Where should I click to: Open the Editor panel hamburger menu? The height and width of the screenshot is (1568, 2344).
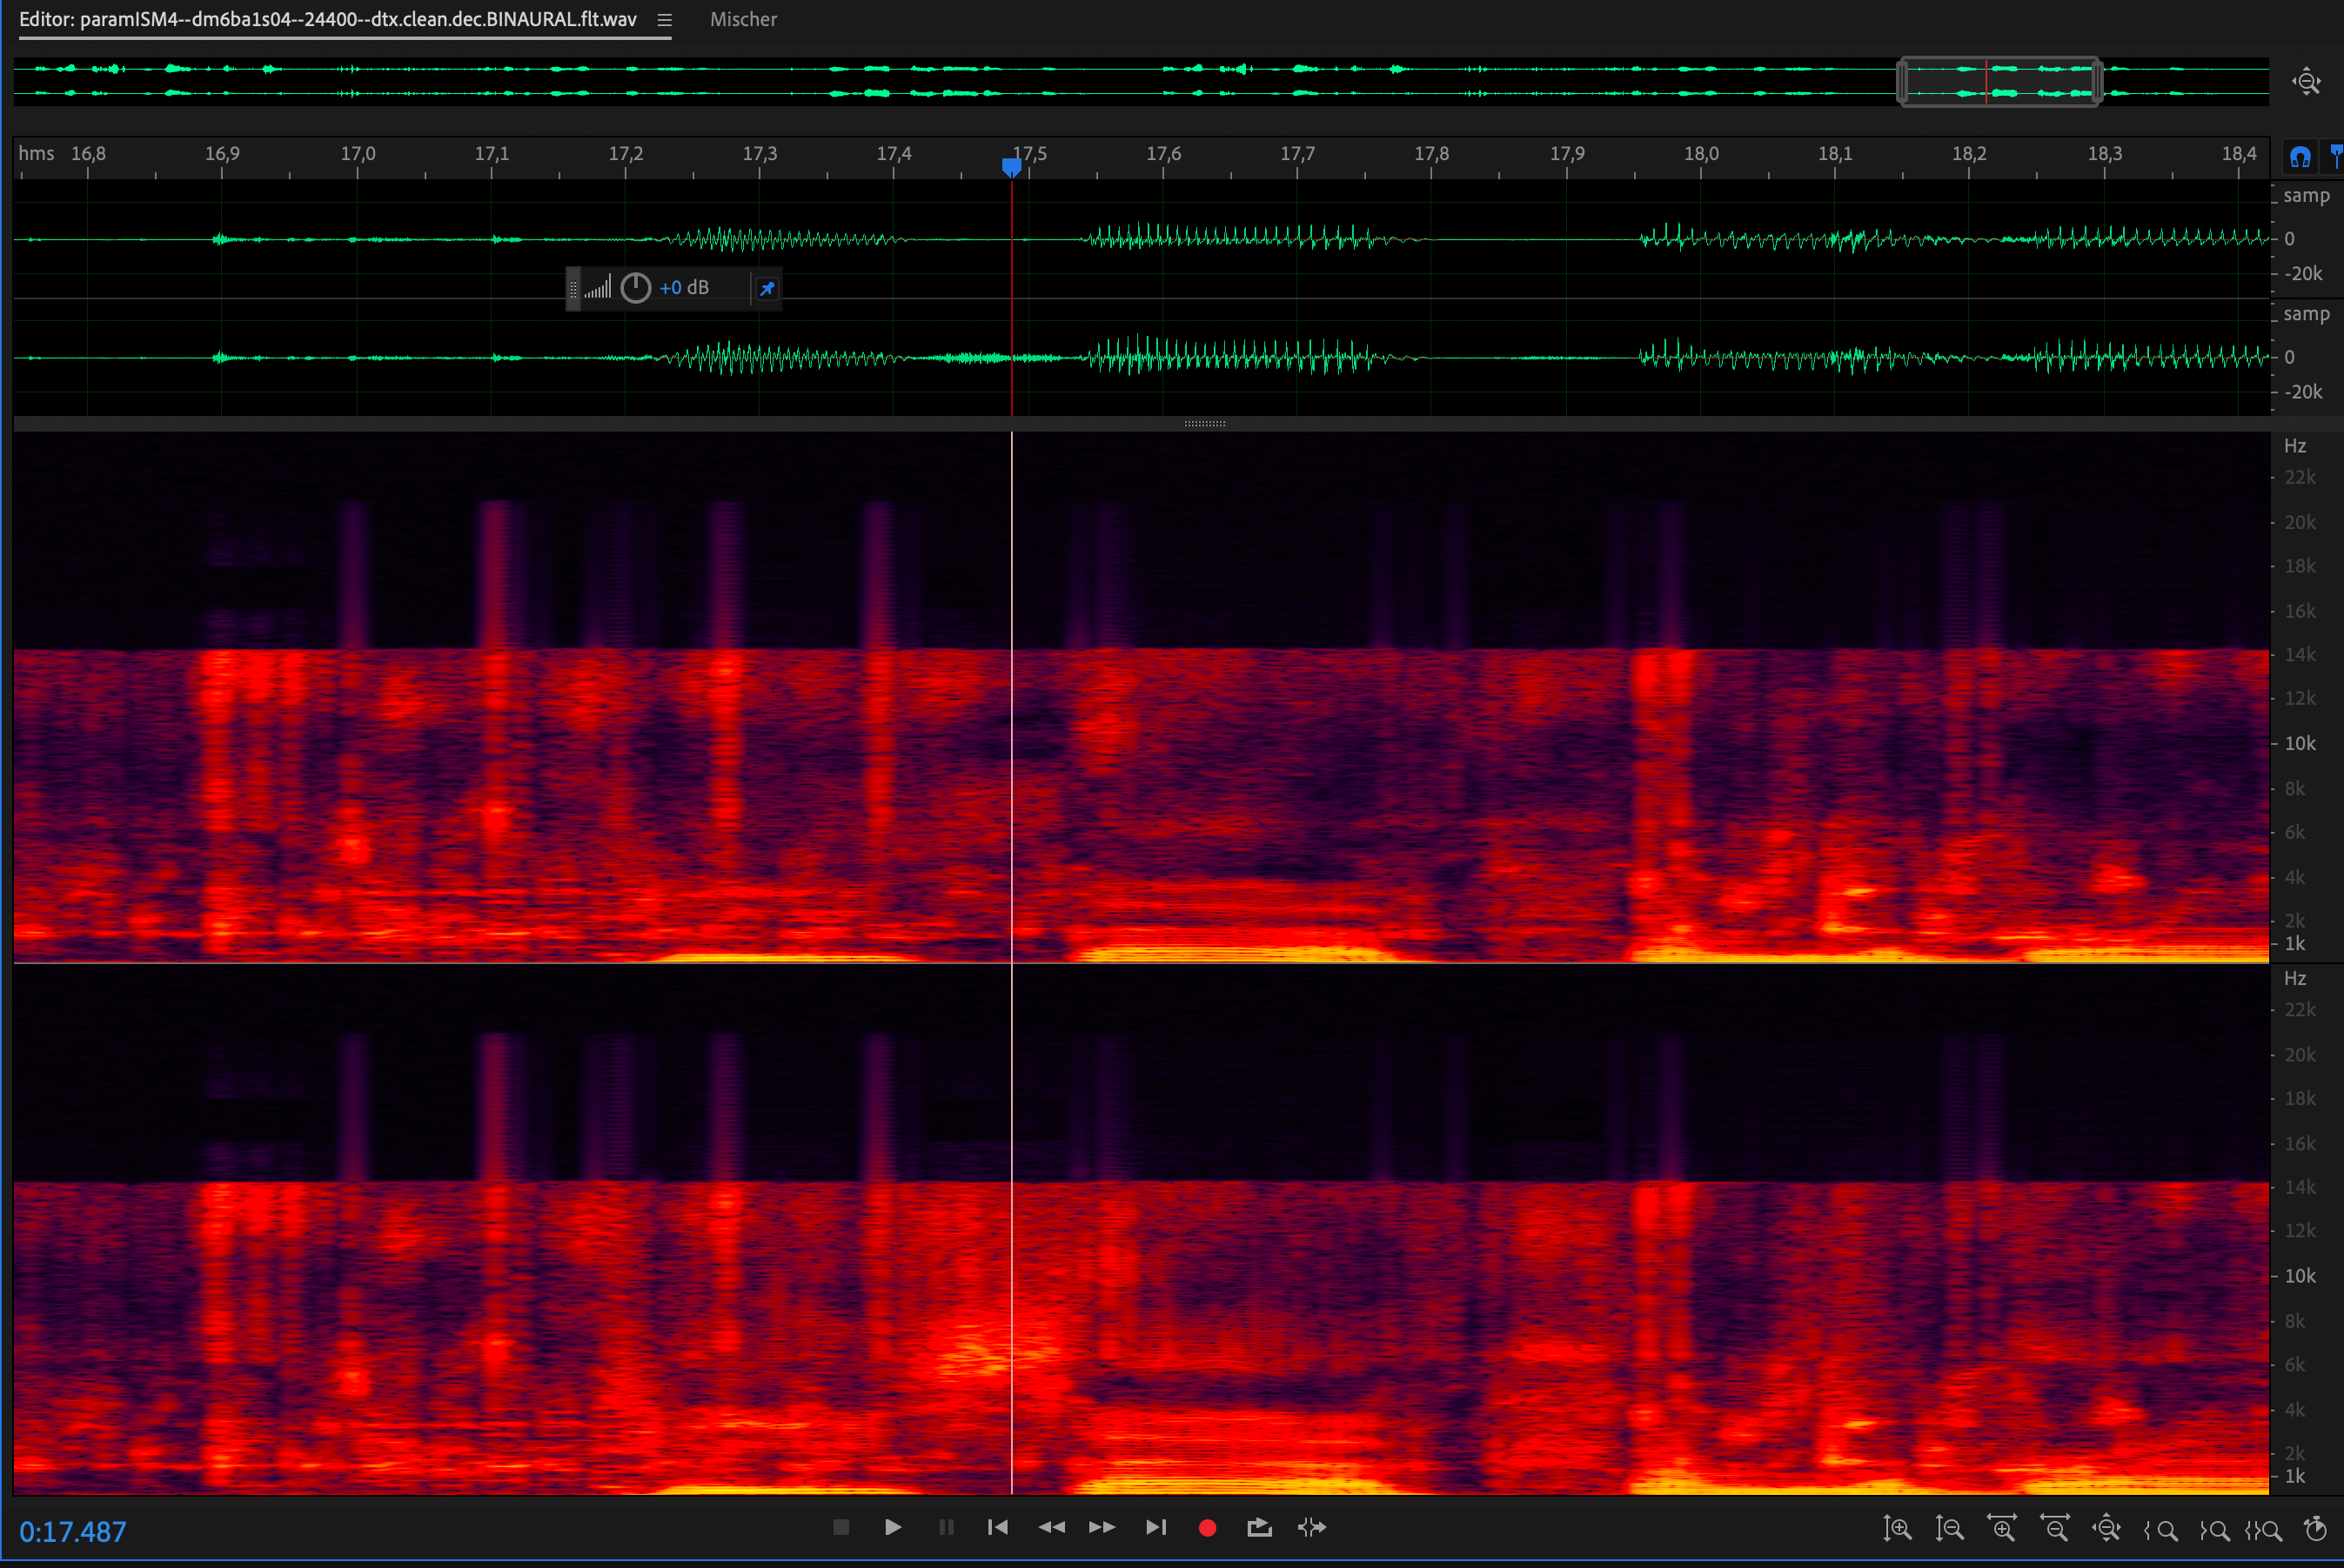664,20
